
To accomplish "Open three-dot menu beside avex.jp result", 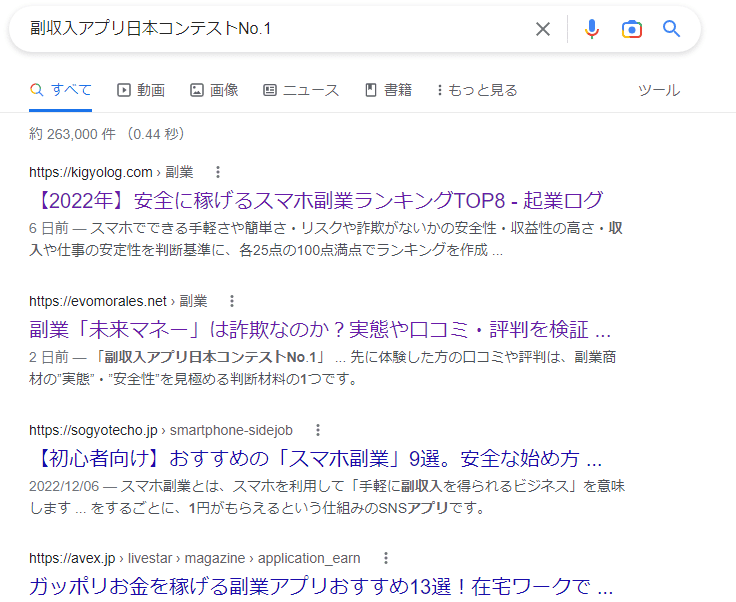I will 385,558.
